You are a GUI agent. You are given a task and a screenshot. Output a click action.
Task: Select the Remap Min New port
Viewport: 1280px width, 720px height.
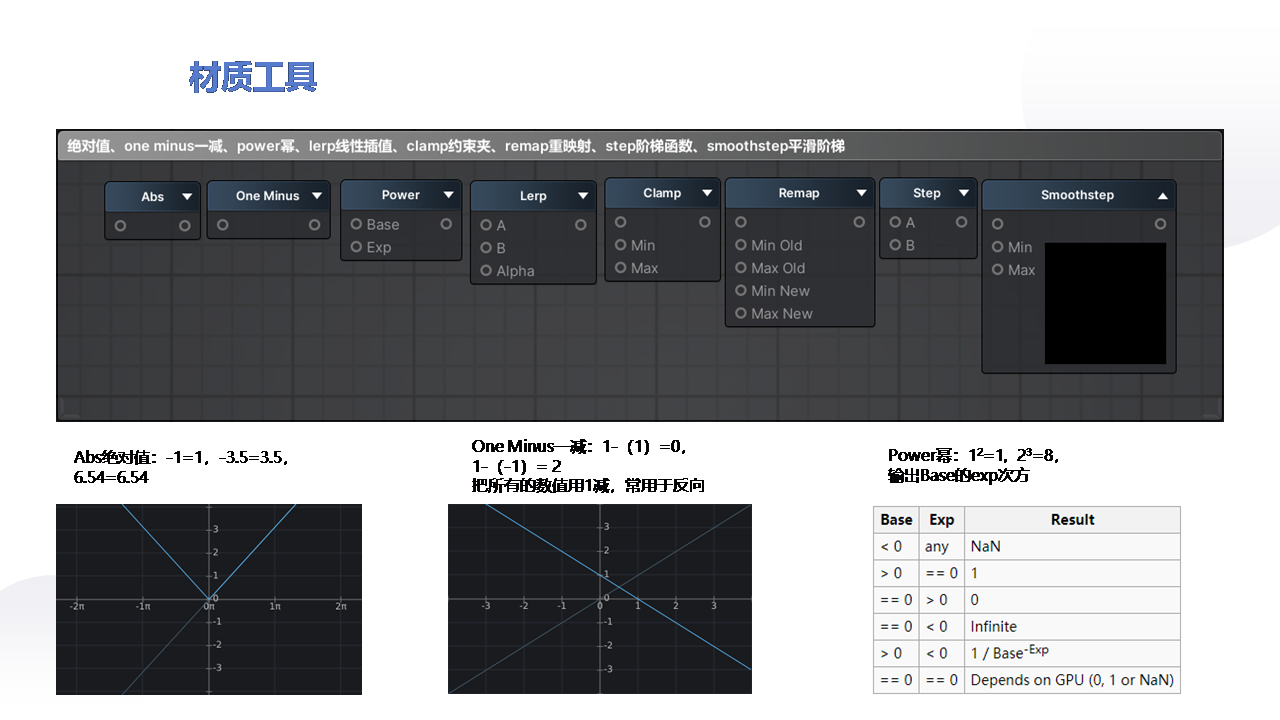click(x=741, y=291)
